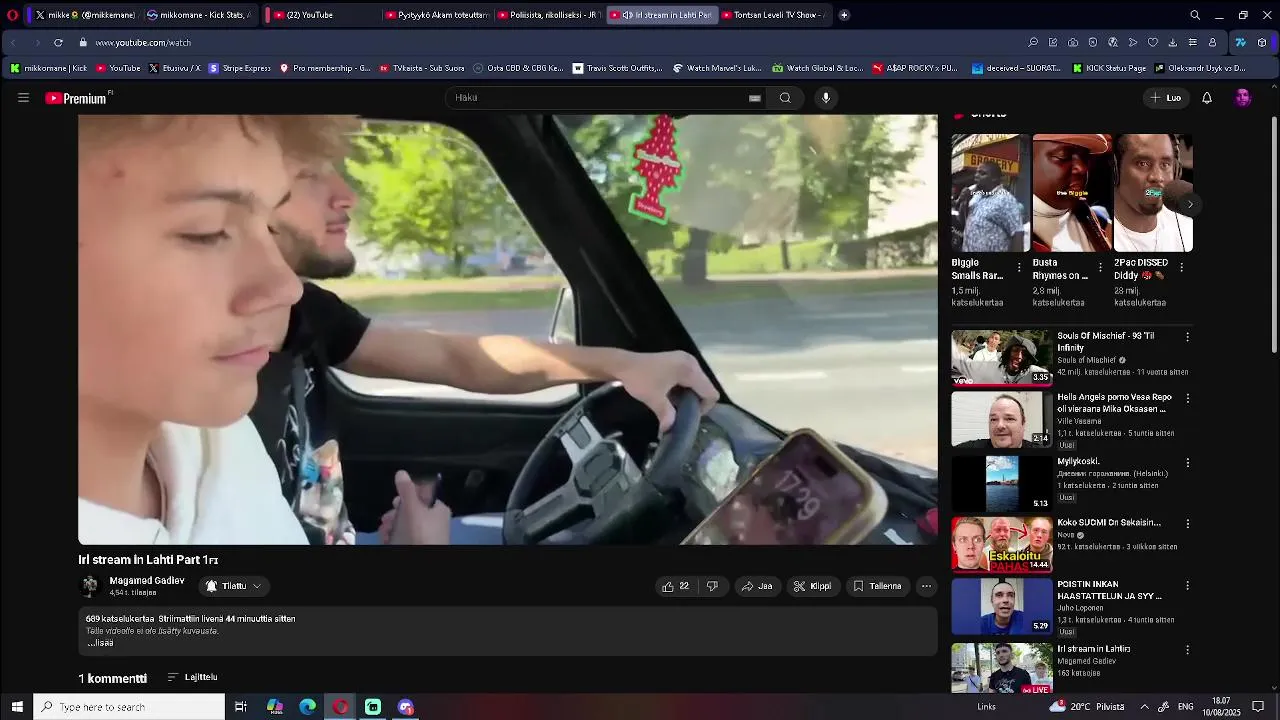Dislike the video with thumbs down
1280x720 pixels.
tap(712, 586)
